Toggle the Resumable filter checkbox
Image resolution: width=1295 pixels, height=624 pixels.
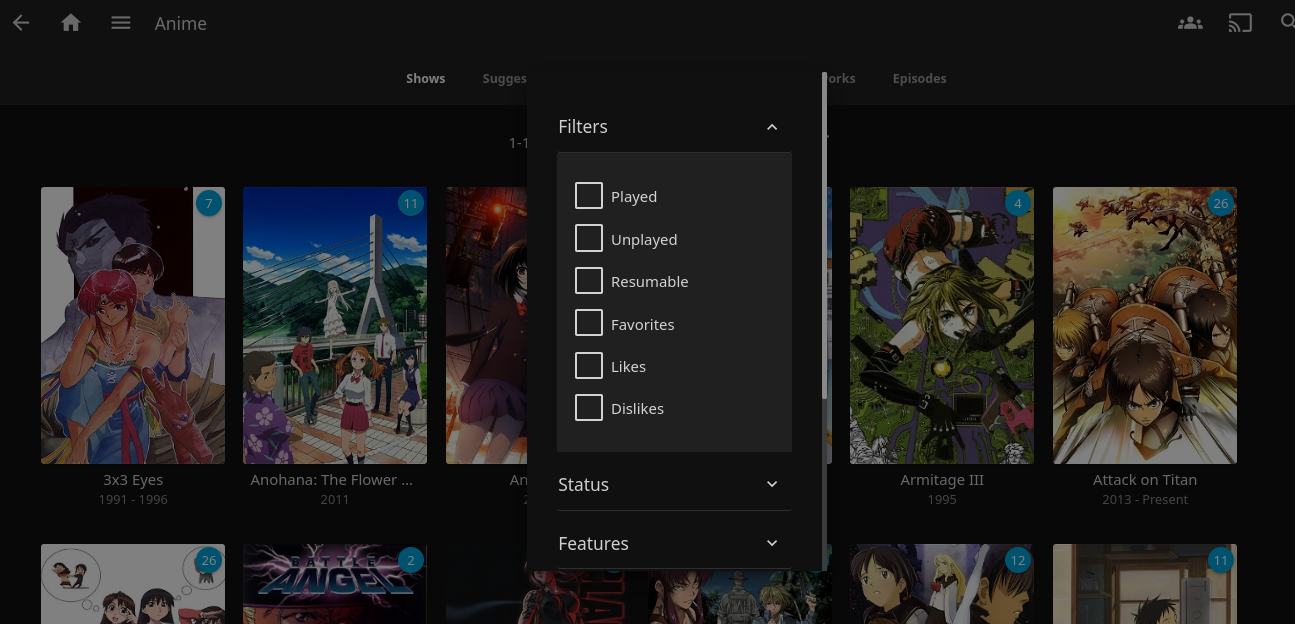[589, 281]
